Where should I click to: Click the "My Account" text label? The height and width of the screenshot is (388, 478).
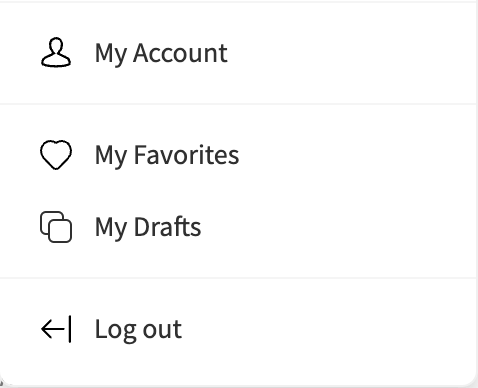click(161, 54)
